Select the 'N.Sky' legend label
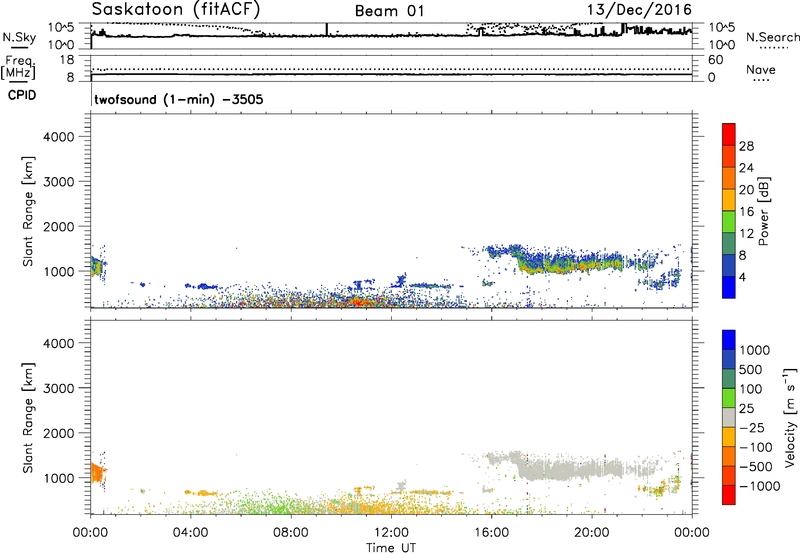This screenshot has width=800, height=554. [19, 37]
